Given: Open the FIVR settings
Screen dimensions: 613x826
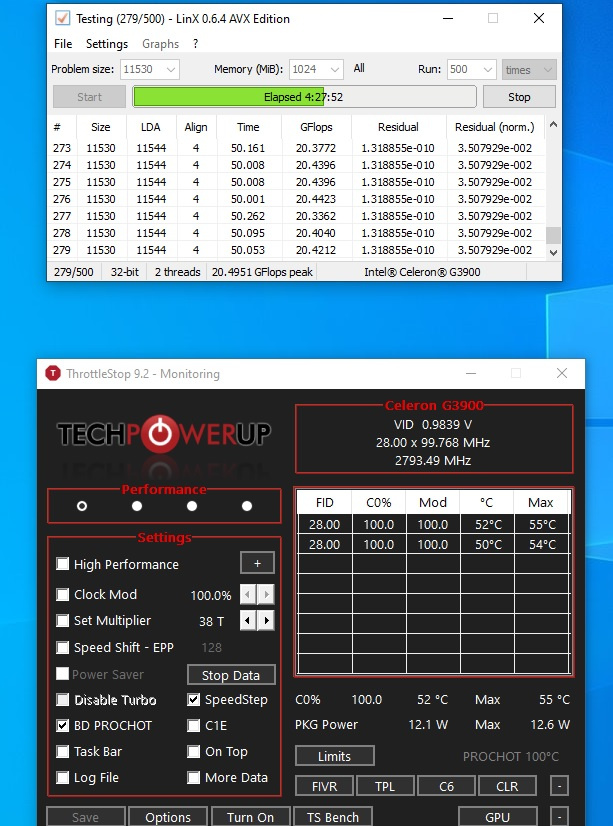Looking at the screenshot, I should click(x=324, y=786).
